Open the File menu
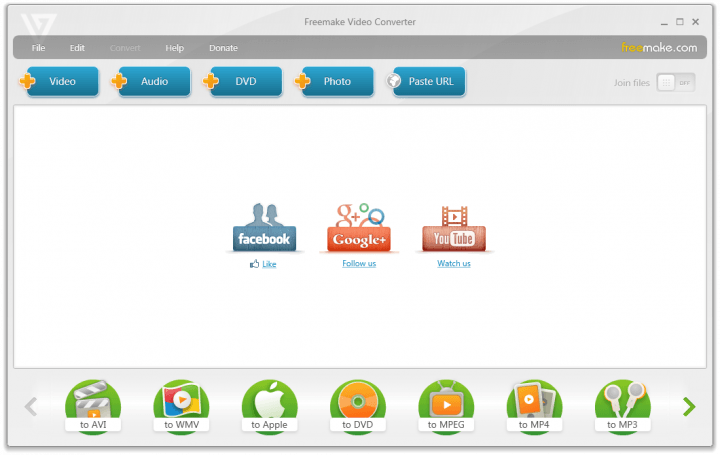 [39, 48]
